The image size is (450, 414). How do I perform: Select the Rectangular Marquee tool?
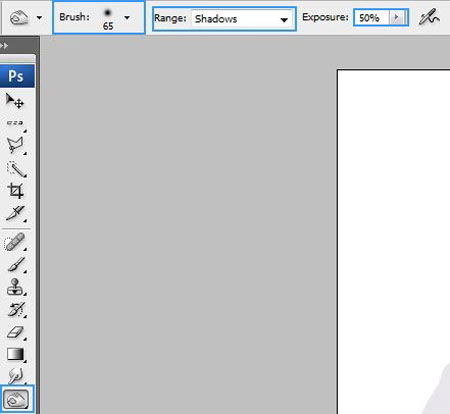pos(15,123)
